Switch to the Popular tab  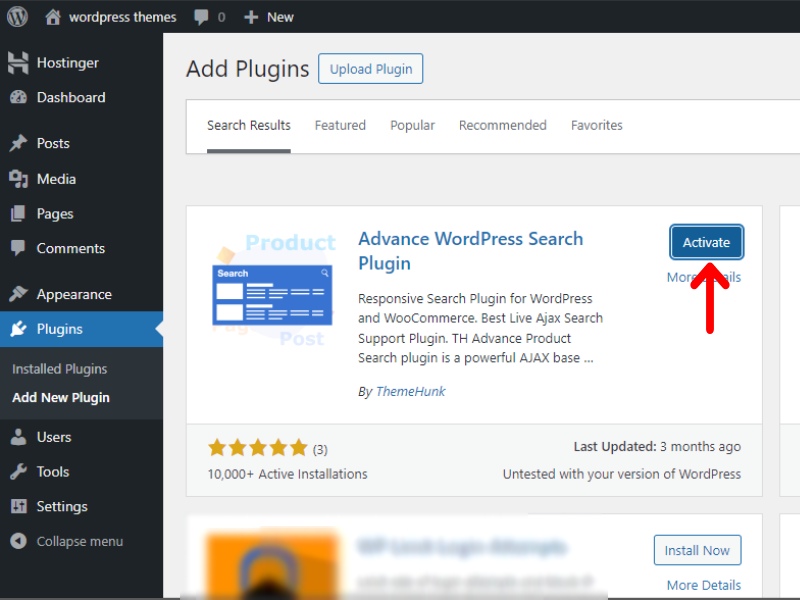(x=412, y=126)
